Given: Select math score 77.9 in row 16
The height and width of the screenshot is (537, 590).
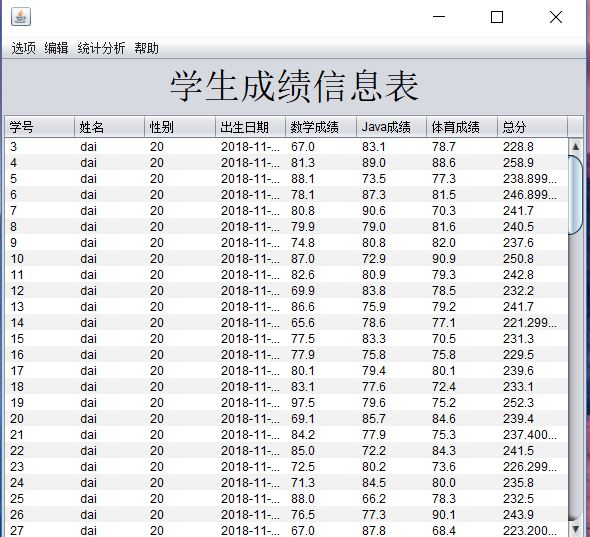Looking at the screenshot, I should (x=321, y=354).
